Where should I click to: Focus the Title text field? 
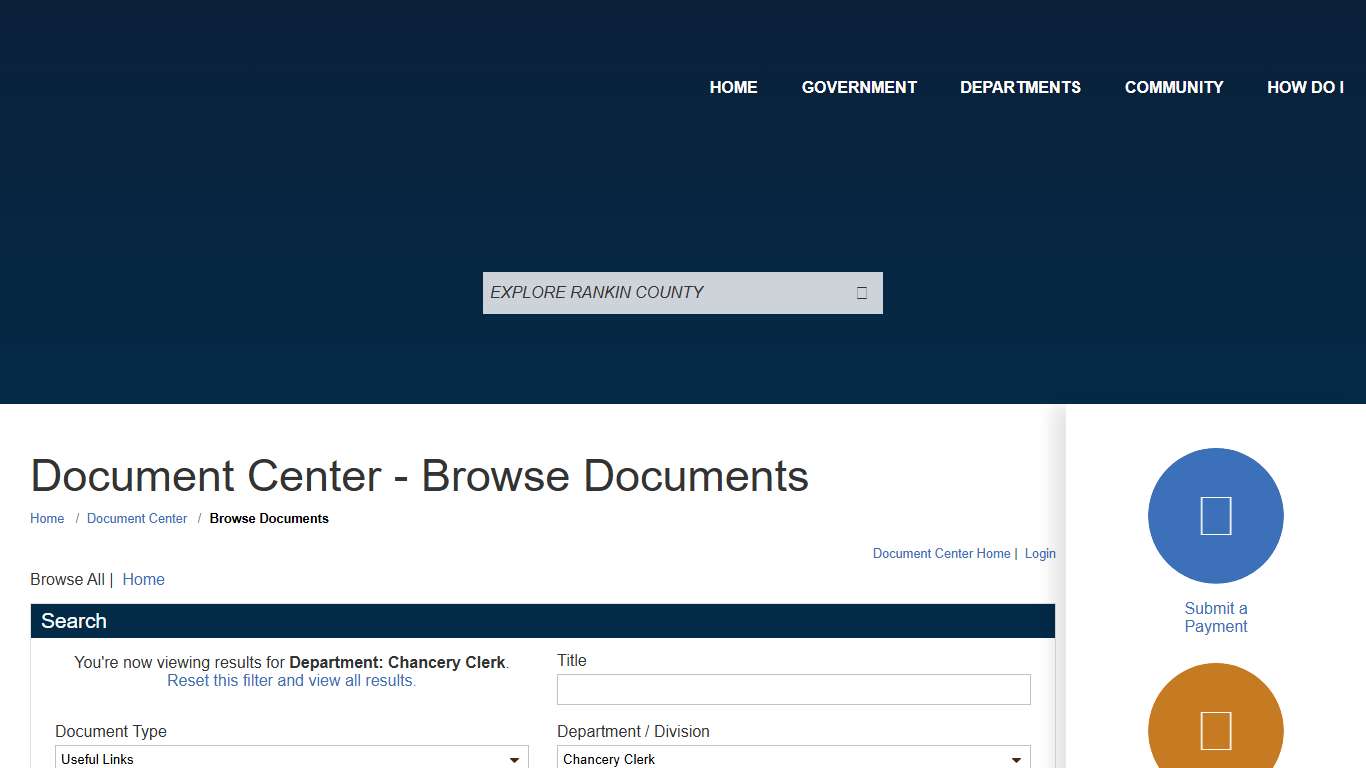pyautogui.click(x=793, y=689)
